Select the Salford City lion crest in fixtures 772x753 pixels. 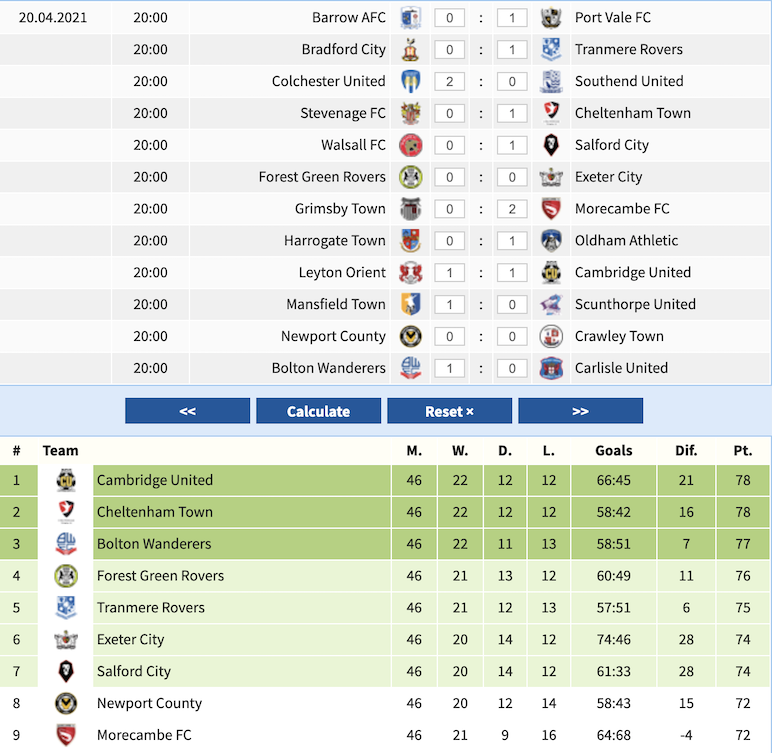tap(551, 145)
